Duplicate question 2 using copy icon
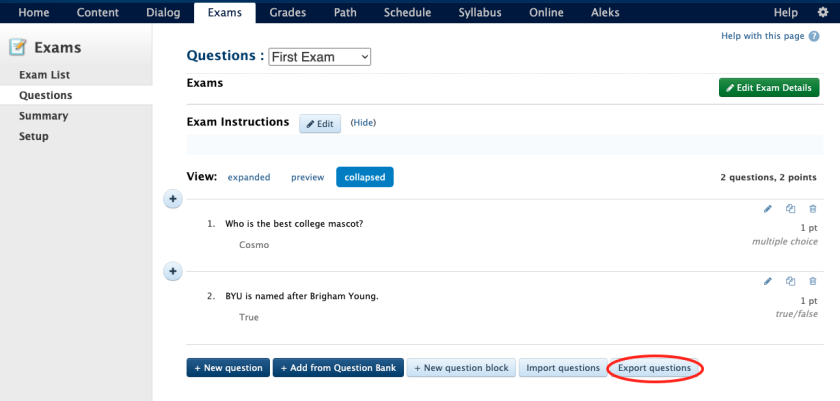840x401 pixels. (x=790, y=281)
